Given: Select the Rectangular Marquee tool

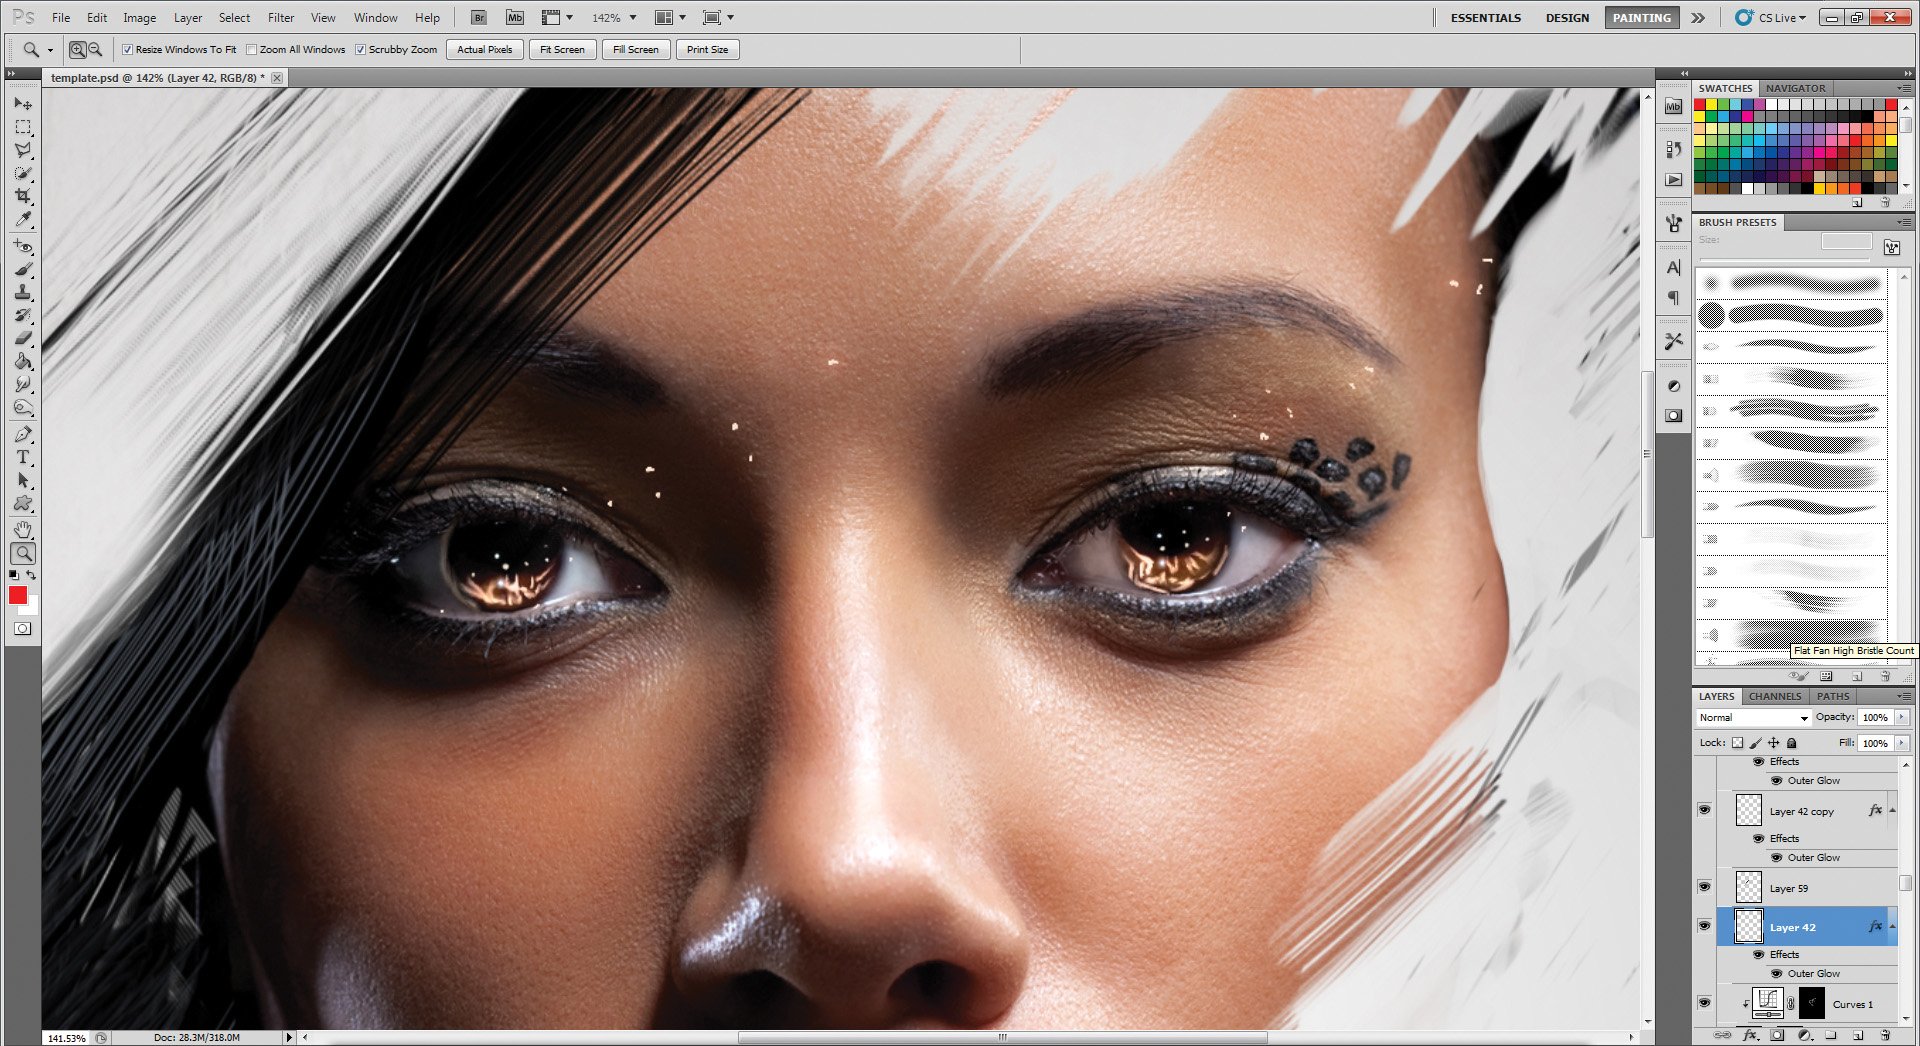Looking at the screenshot, I should (23, 127).
